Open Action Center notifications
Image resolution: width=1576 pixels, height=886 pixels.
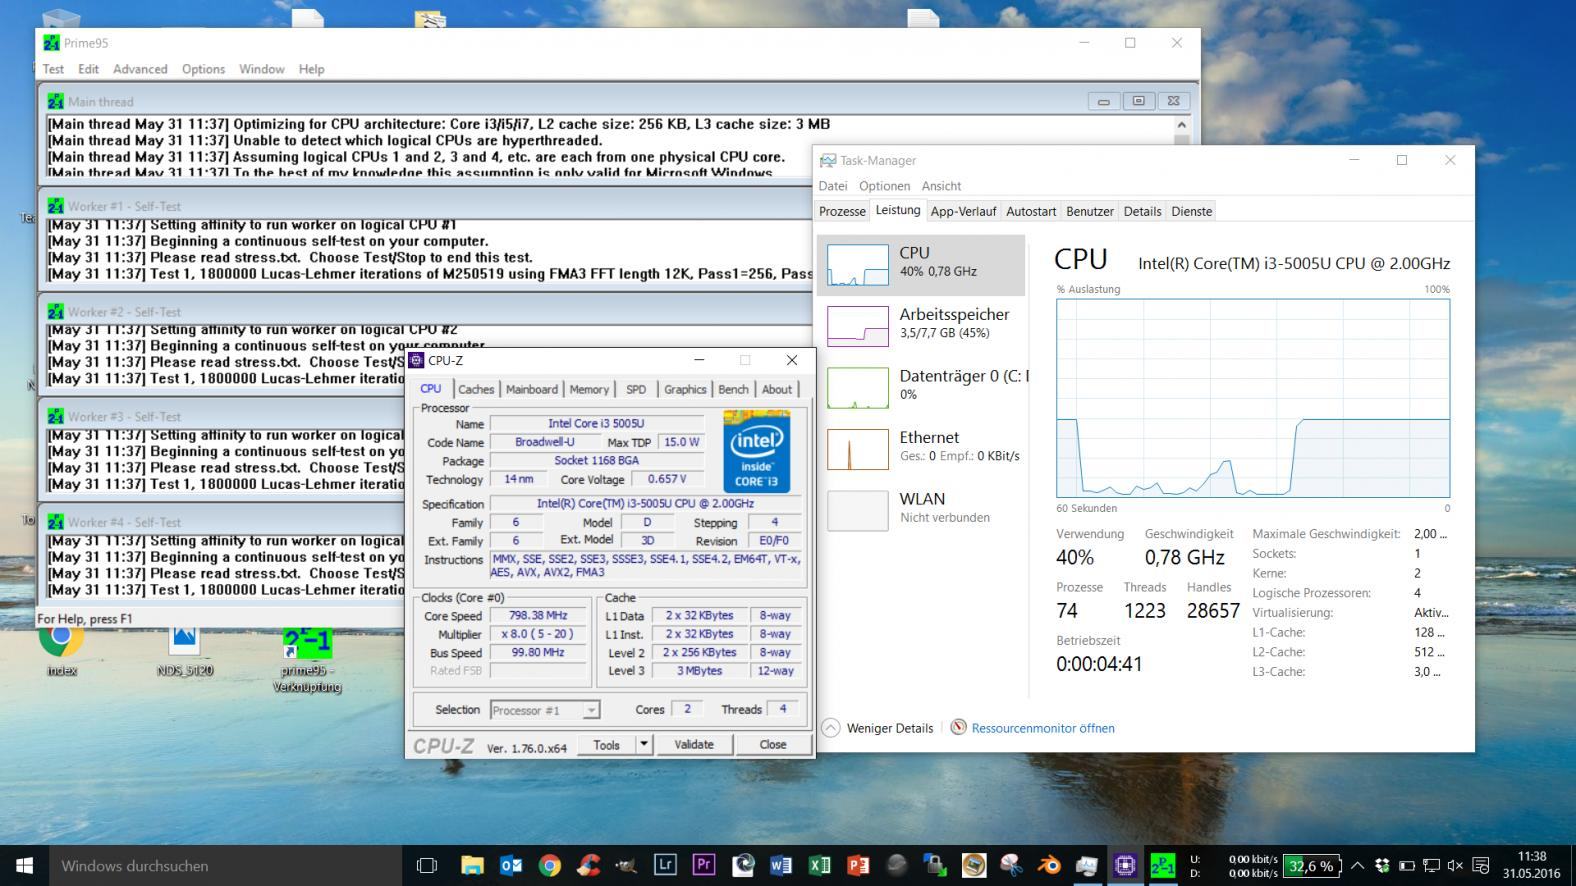tap(1481, 866)
